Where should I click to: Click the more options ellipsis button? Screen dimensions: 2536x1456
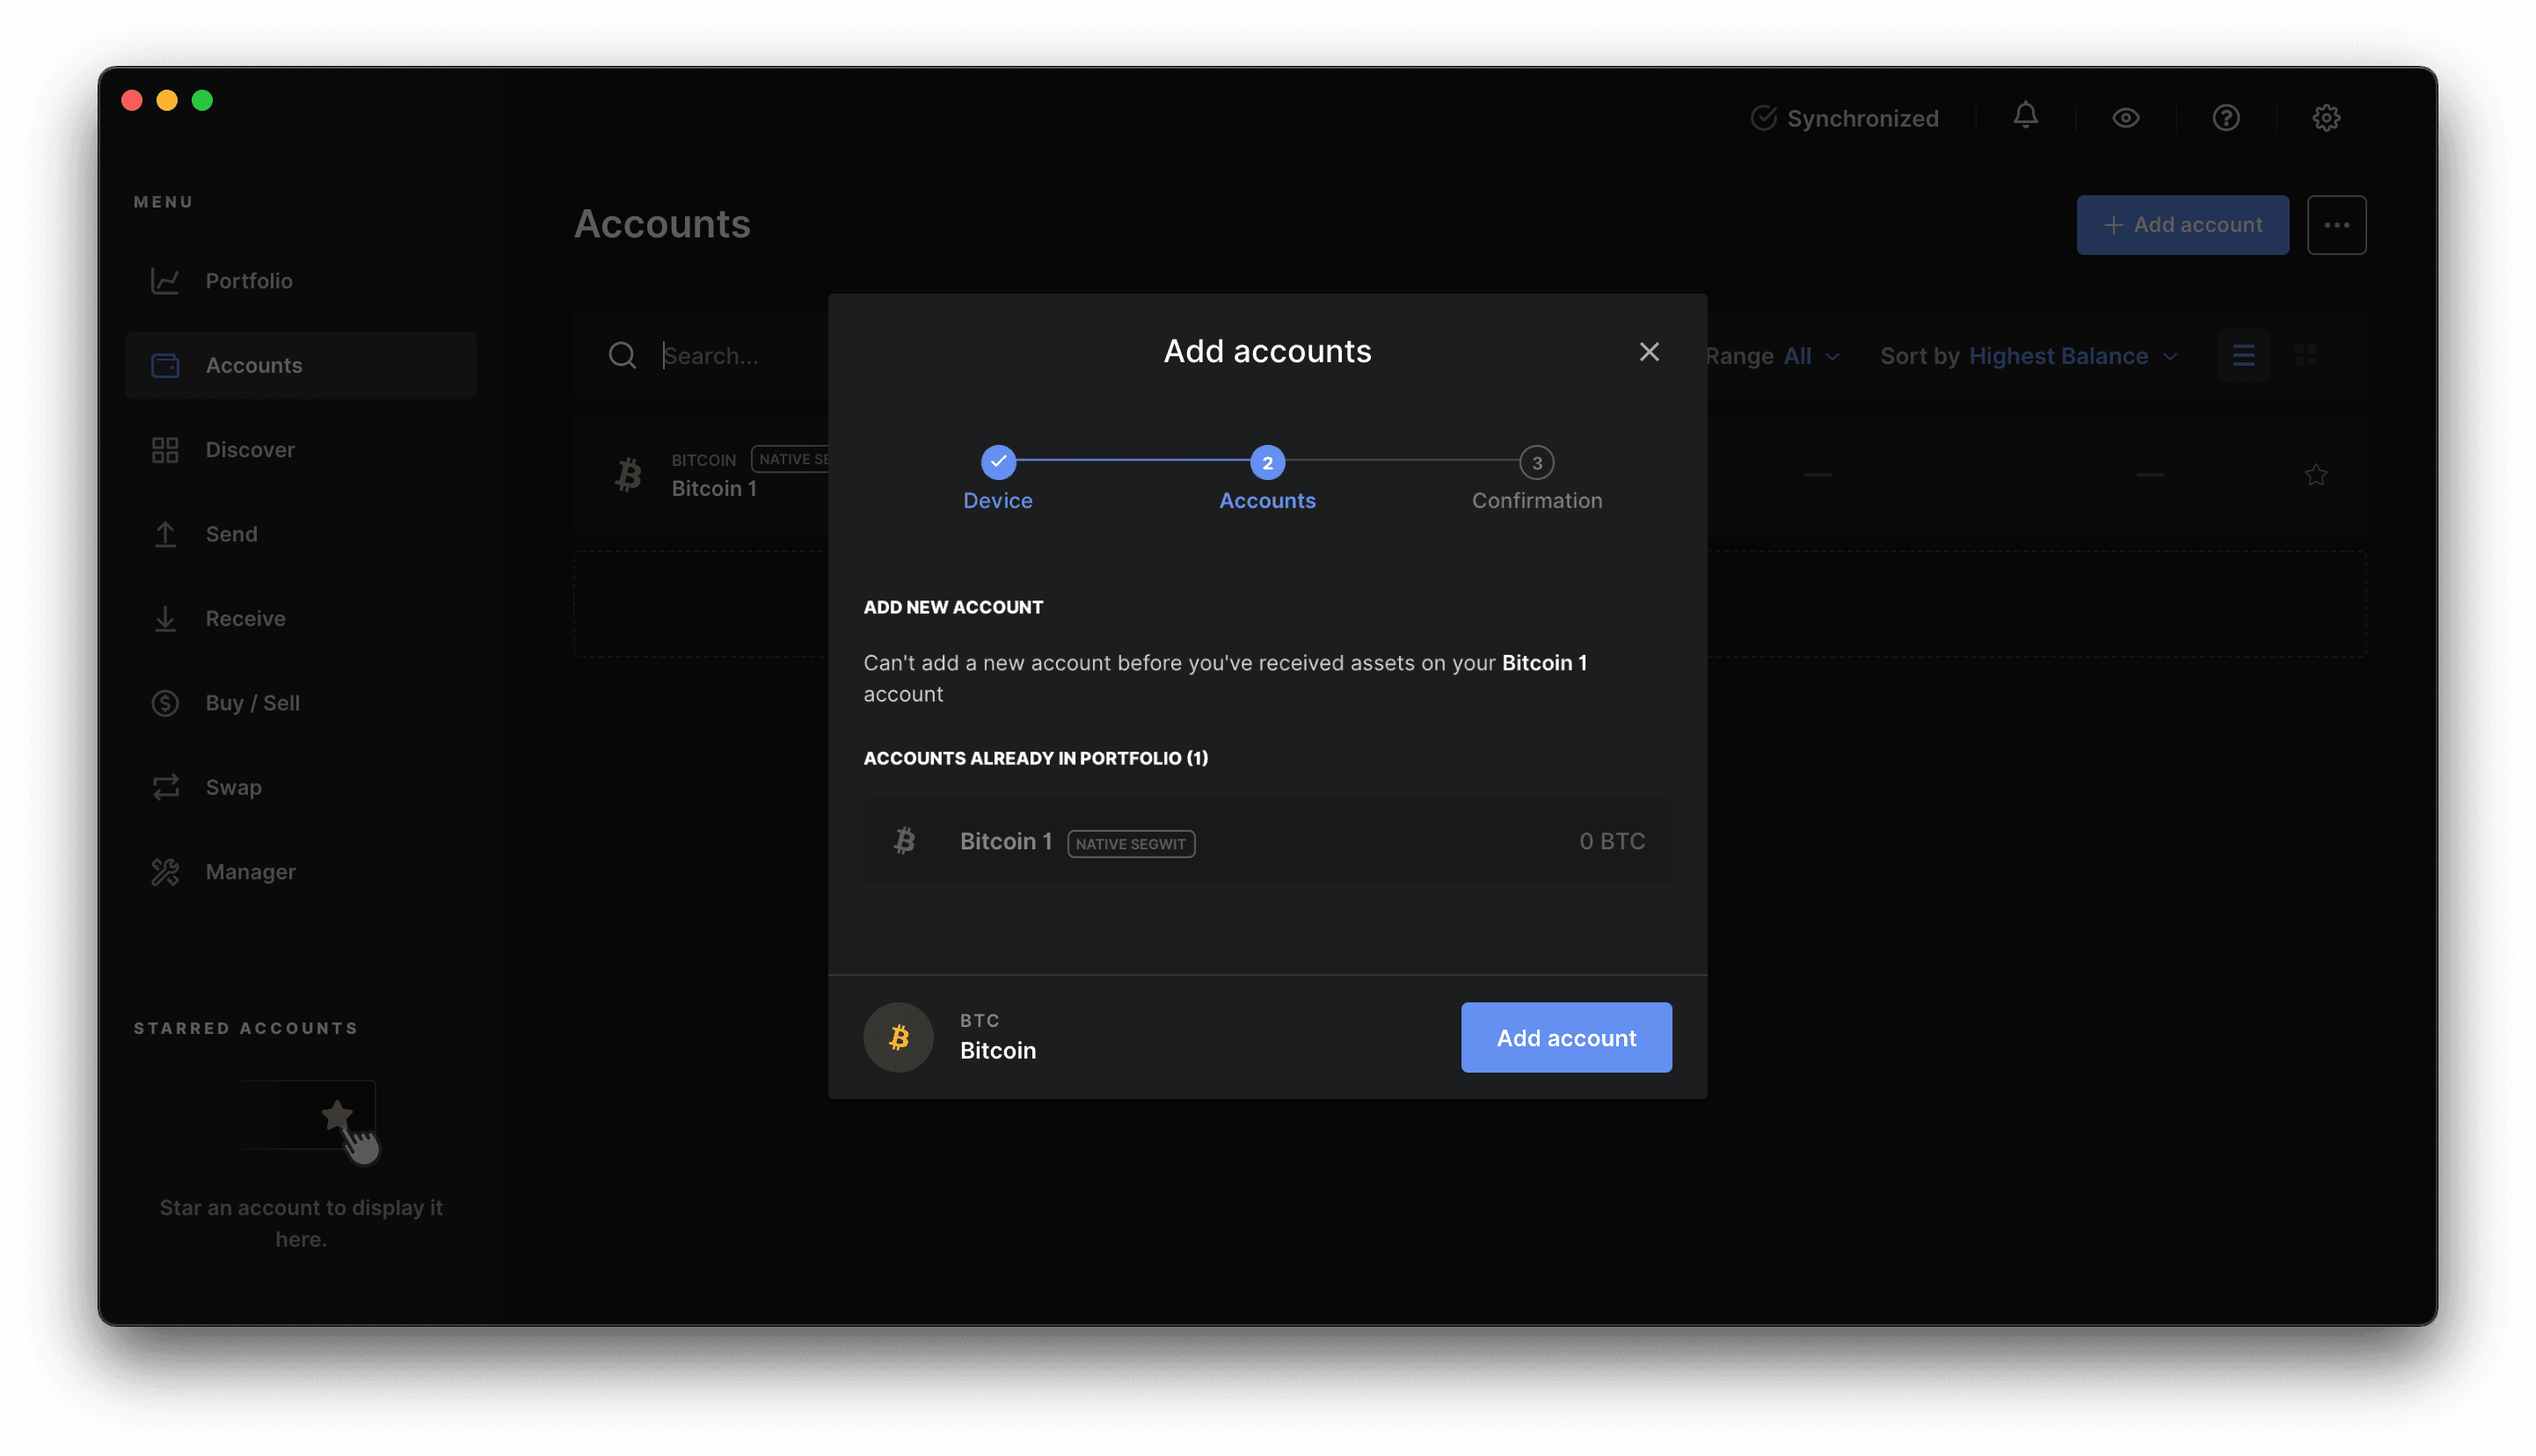coord(2336,225)
